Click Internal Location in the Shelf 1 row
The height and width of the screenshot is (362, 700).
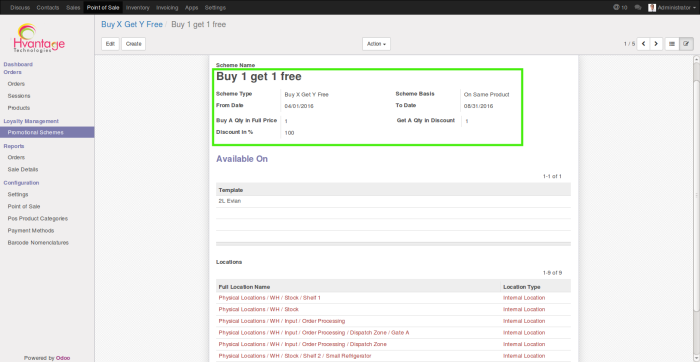pos(524,298)
